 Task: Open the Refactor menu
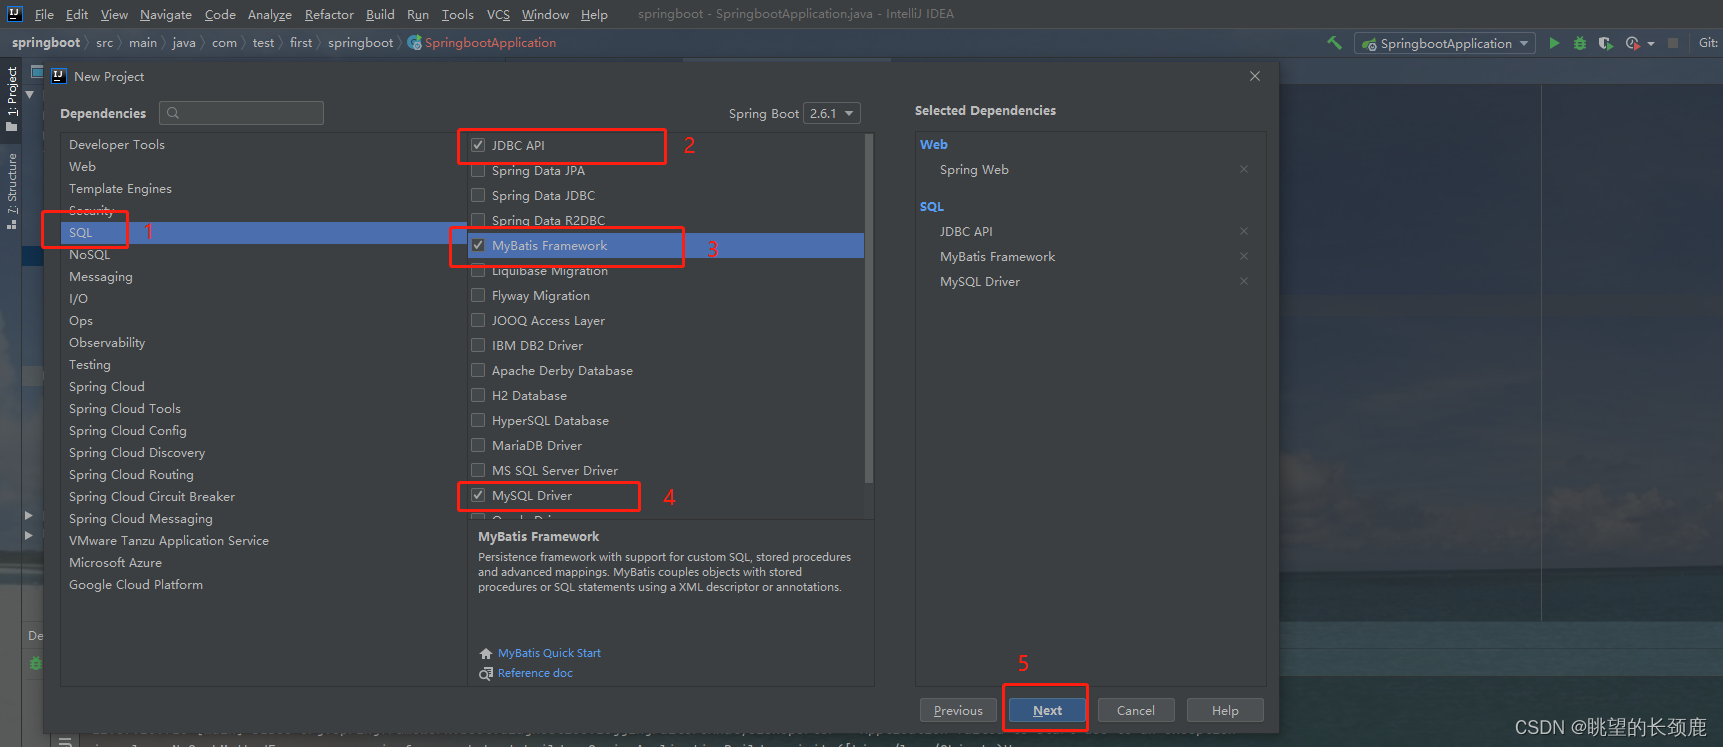pos(329,14)
